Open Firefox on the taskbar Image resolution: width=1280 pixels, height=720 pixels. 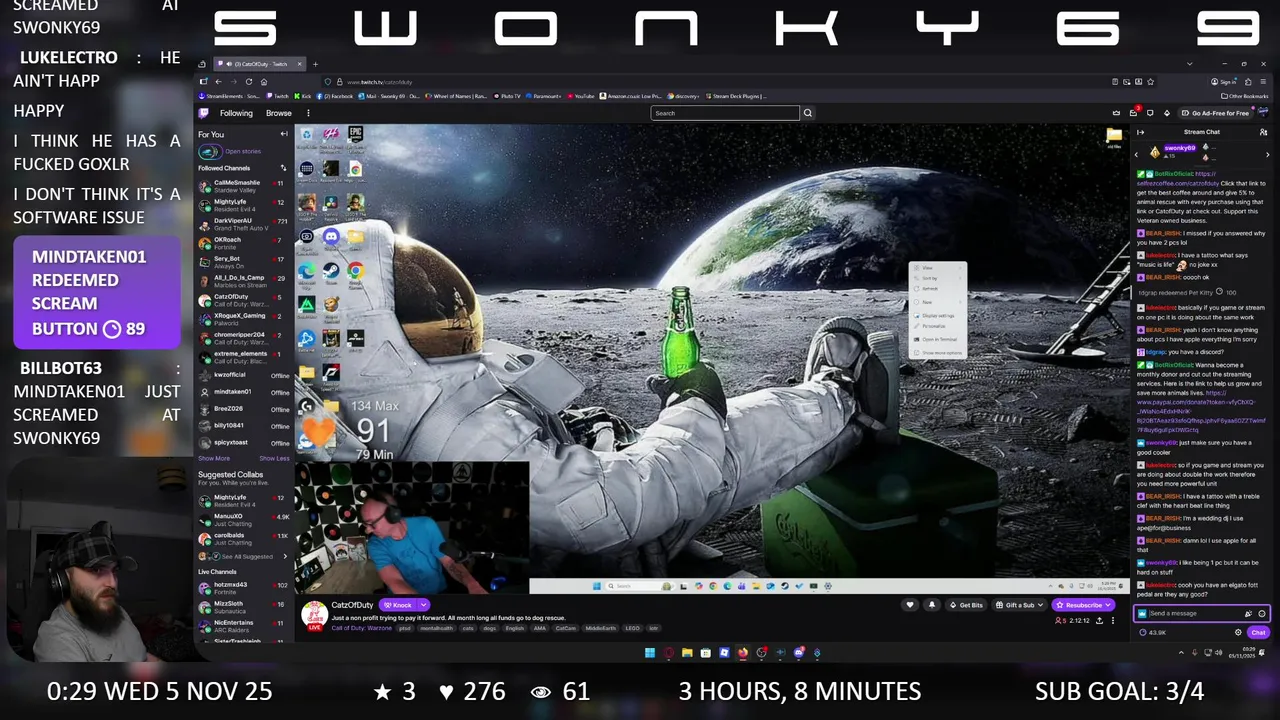click(x=743, y=653)
